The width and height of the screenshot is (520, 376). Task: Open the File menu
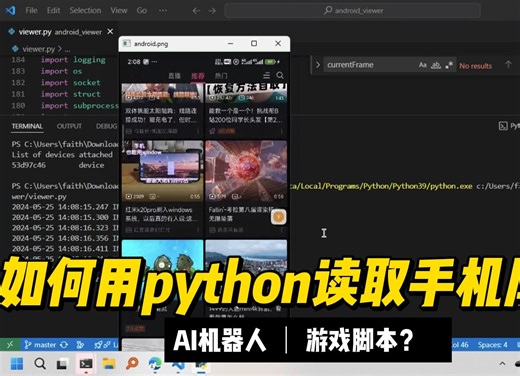[x=31, y=10]
